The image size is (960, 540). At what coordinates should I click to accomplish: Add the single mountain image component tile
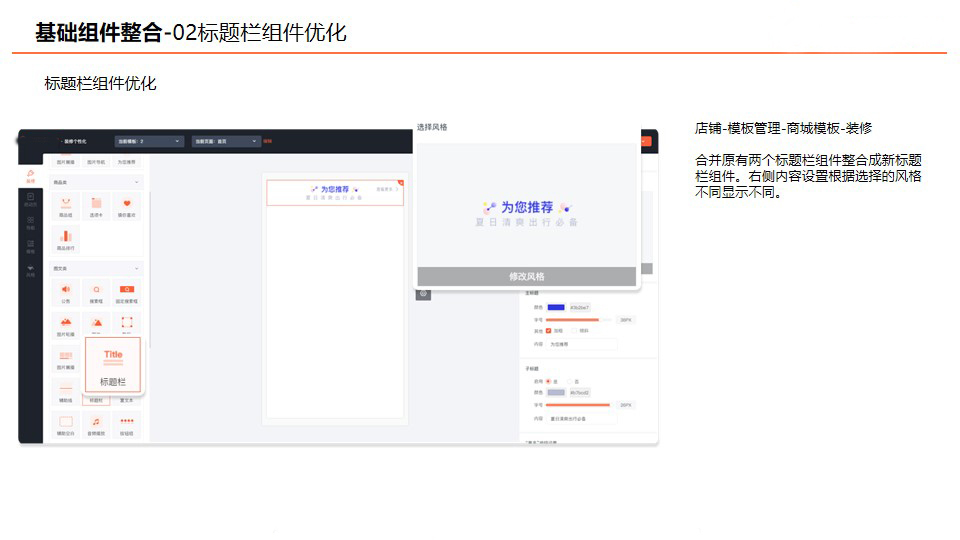tap(96, 324)
